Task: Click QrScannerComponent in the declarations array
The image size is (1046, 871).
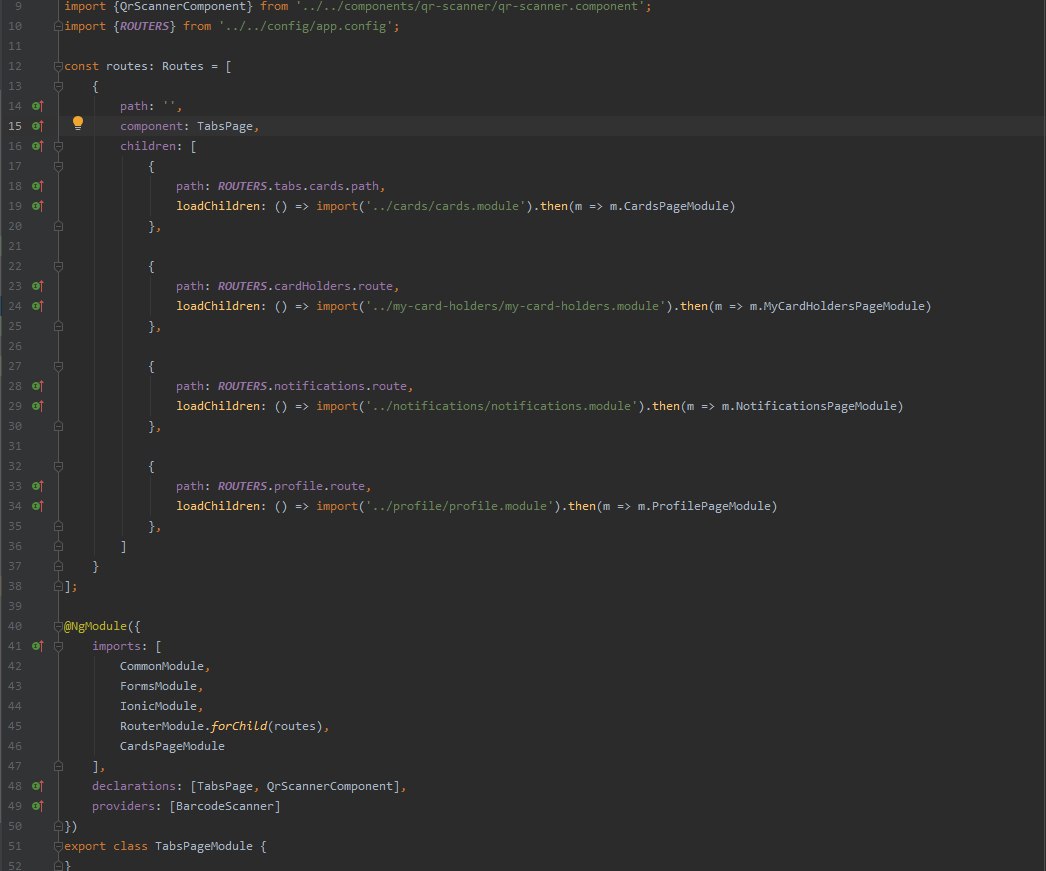Action: click(330, 786)
